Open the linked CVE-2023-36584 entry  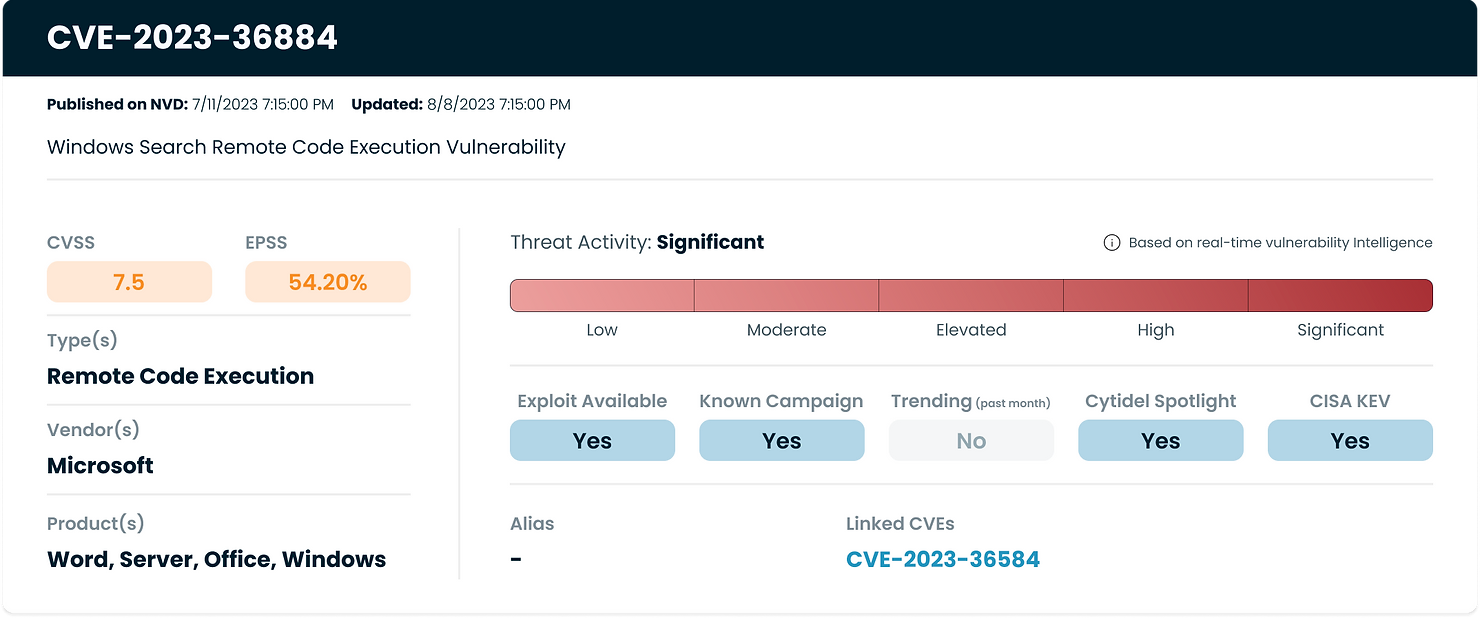click(x=943, y=559)
